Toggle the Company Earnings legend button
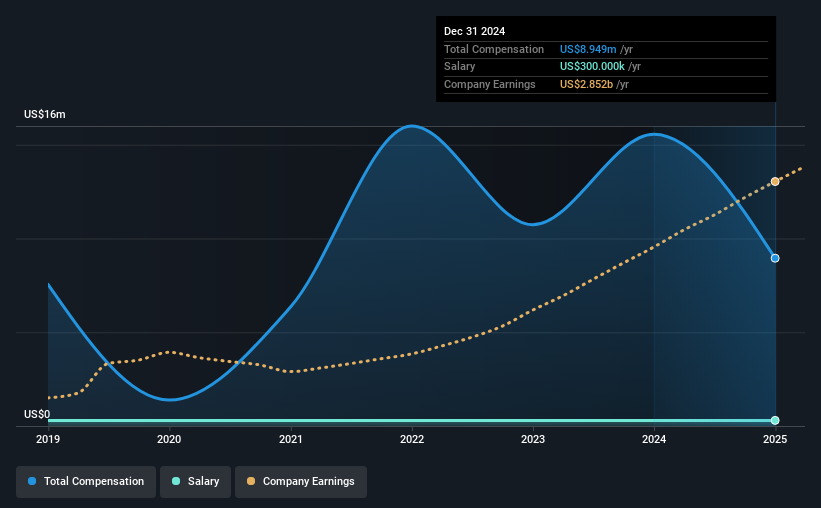The image size is (821, 508). 301,482
